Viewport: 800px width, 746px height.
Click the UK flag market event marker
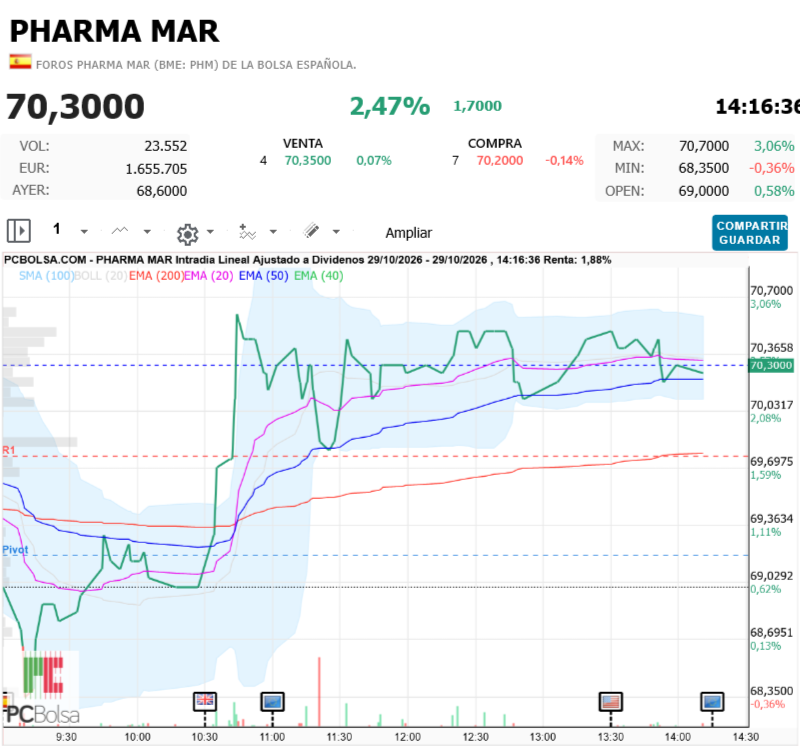click(205, 701)
